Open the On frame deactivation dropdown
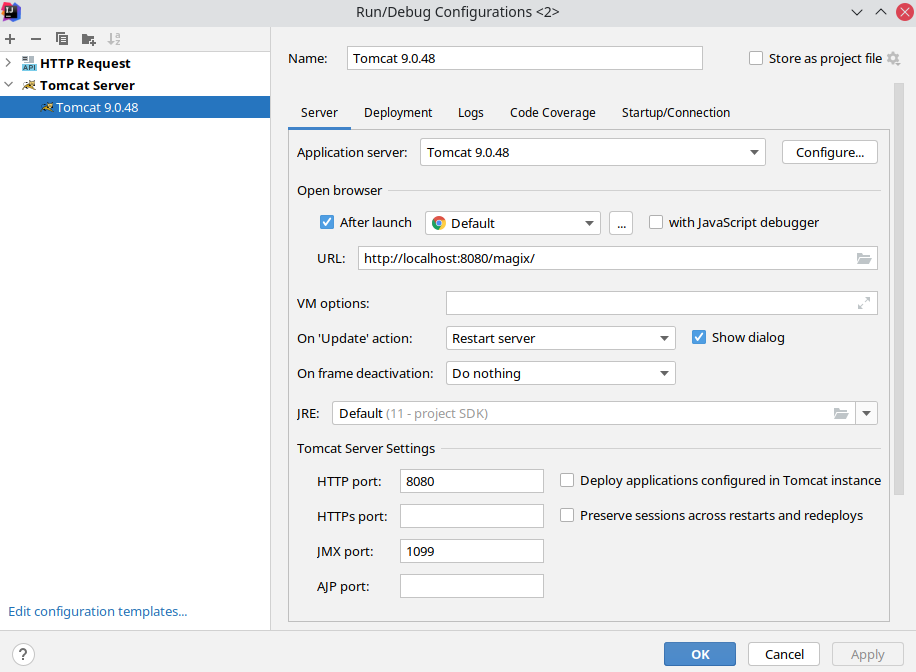The image size is (916, 672). pyautogui.click(x=560, y=373)
